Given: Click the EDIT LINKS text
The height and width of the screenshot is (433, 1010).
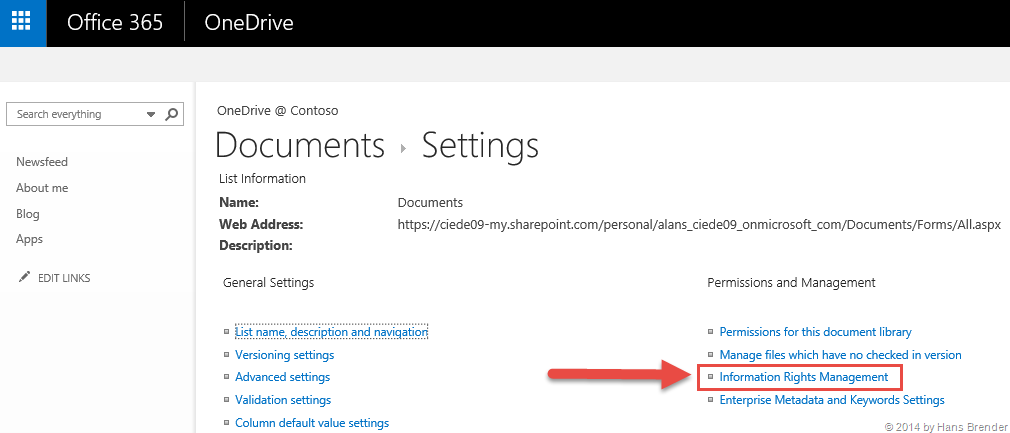Looking at the screenshot, I should coord(64,278).
